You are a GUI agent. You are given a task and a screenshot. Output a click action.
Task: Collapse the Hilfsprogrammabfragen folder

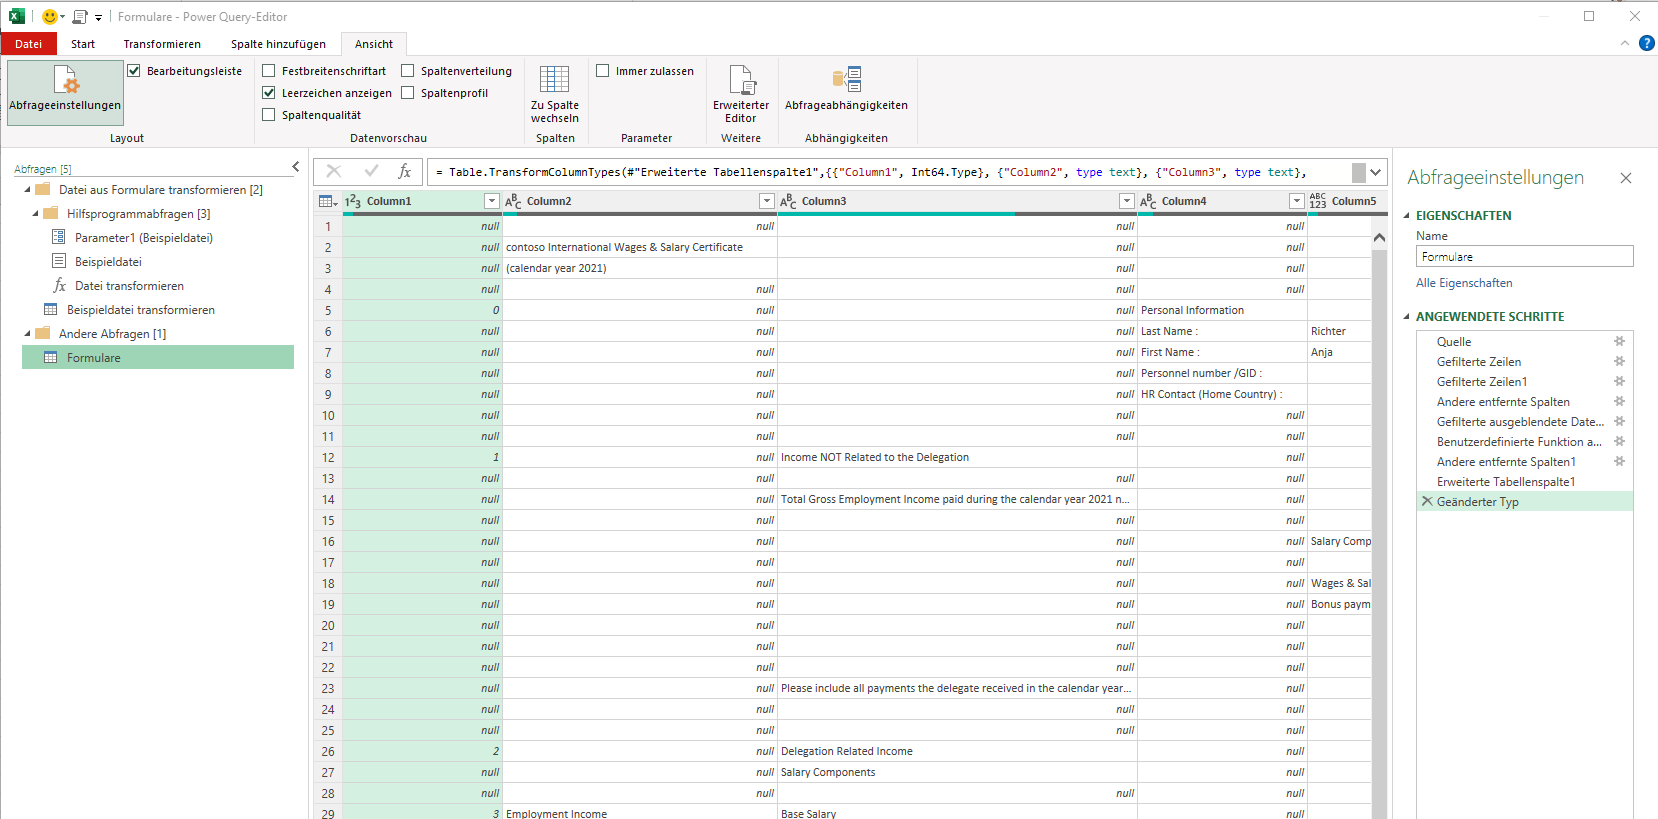36,214
